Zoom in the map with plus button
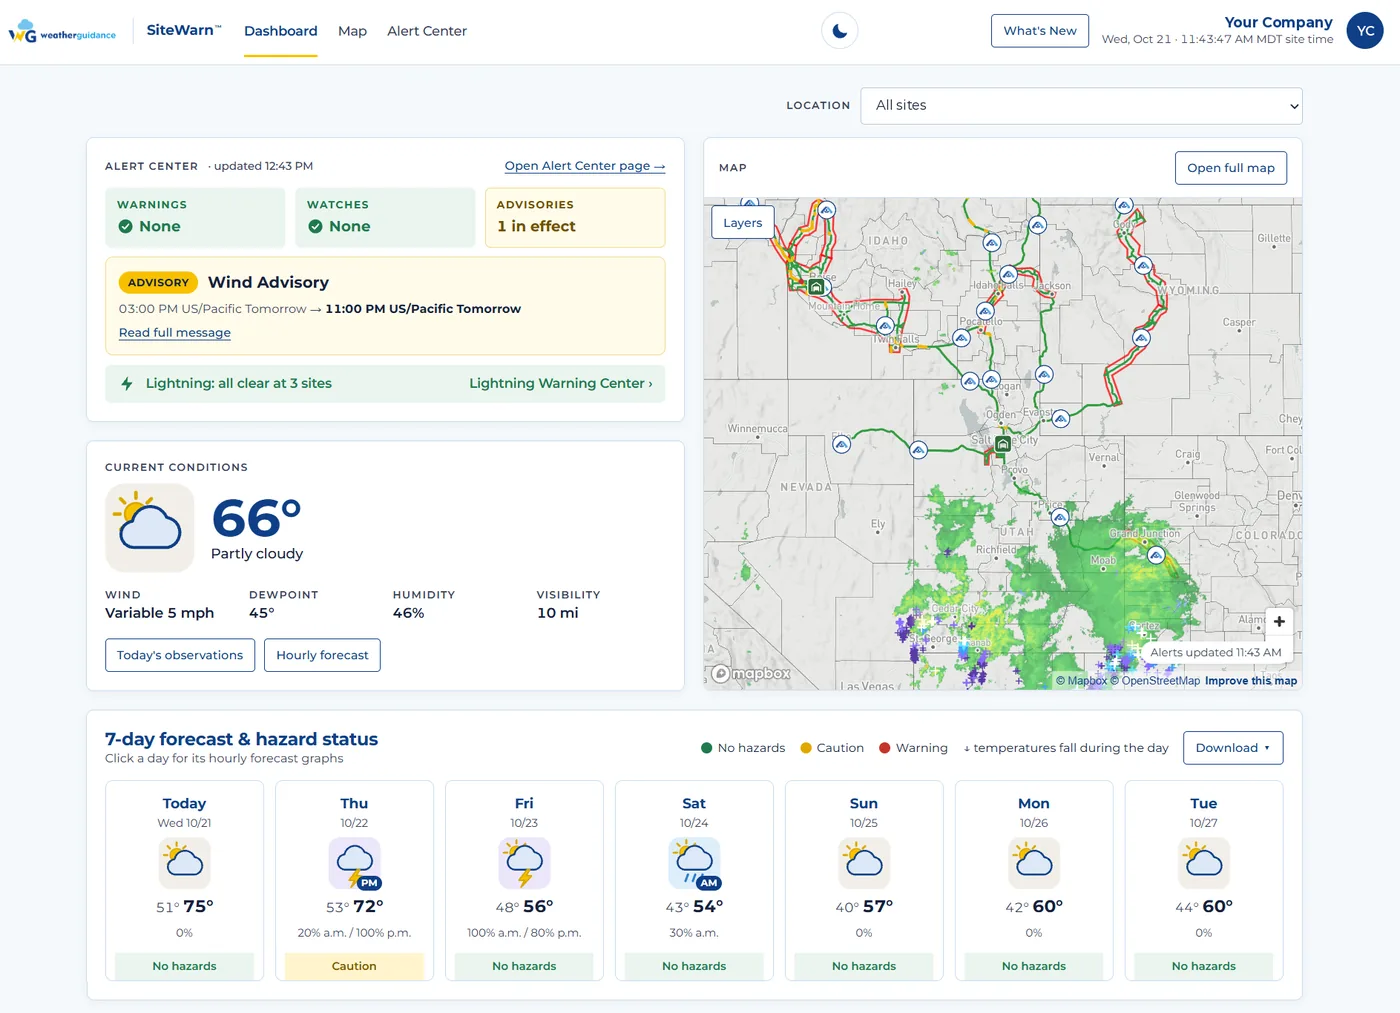1400x1013 pixels. pos(1279,621)
